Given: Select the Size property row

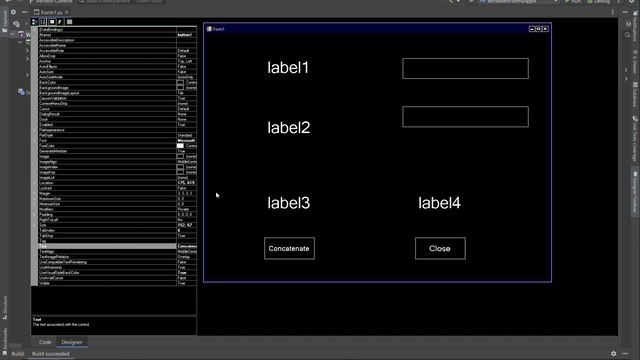Looking at the screenshot, I should tap(117, 225).
